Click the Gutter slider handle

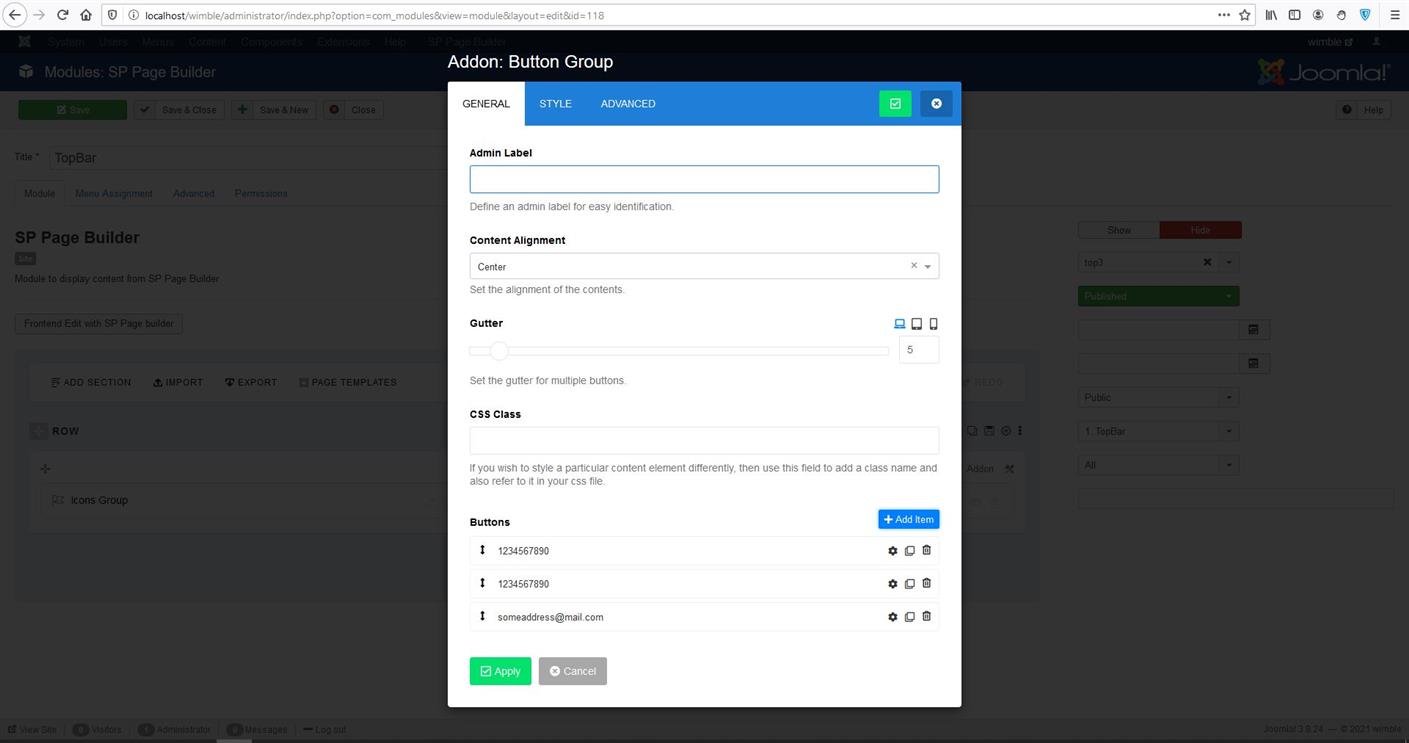(x=499, y=351)
